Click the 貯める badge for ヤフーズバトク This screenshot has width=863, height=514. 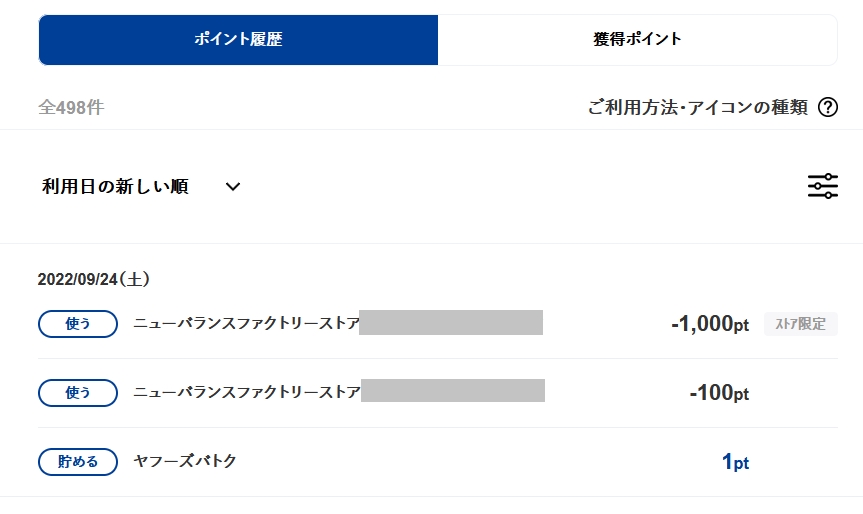point(78,462)
